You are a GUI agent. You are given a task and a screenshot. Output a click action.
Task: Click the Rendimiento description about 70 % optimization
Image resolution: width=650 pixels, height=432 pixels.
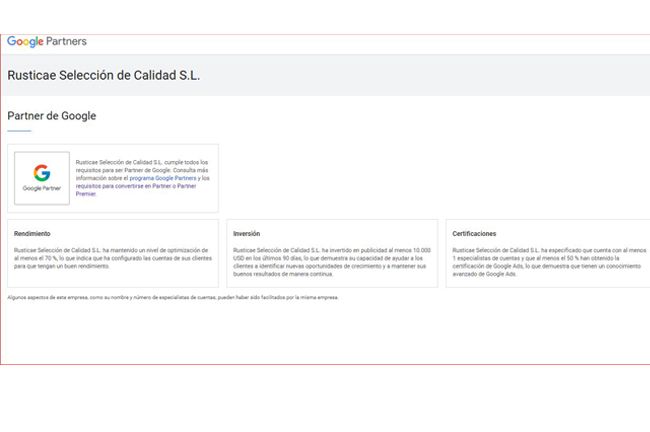pyautogui.click(x=113, y=258)
